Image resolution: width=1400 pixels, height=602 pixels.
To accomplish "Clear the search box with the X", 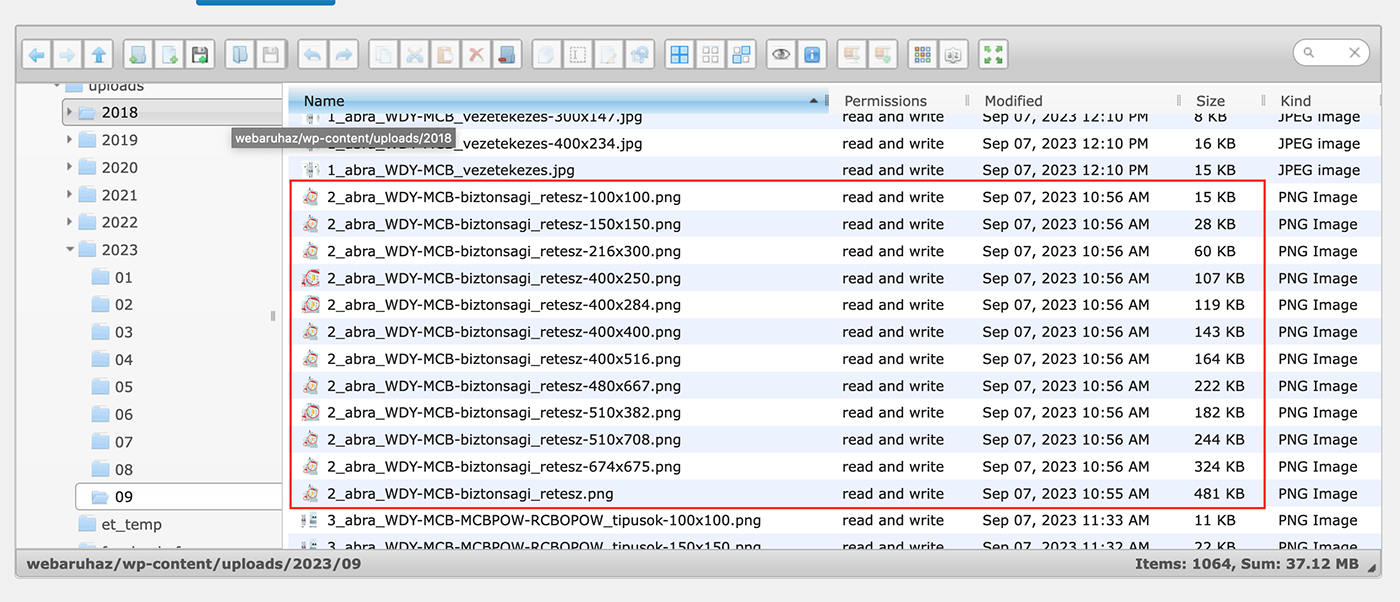I will (1355, 53).
